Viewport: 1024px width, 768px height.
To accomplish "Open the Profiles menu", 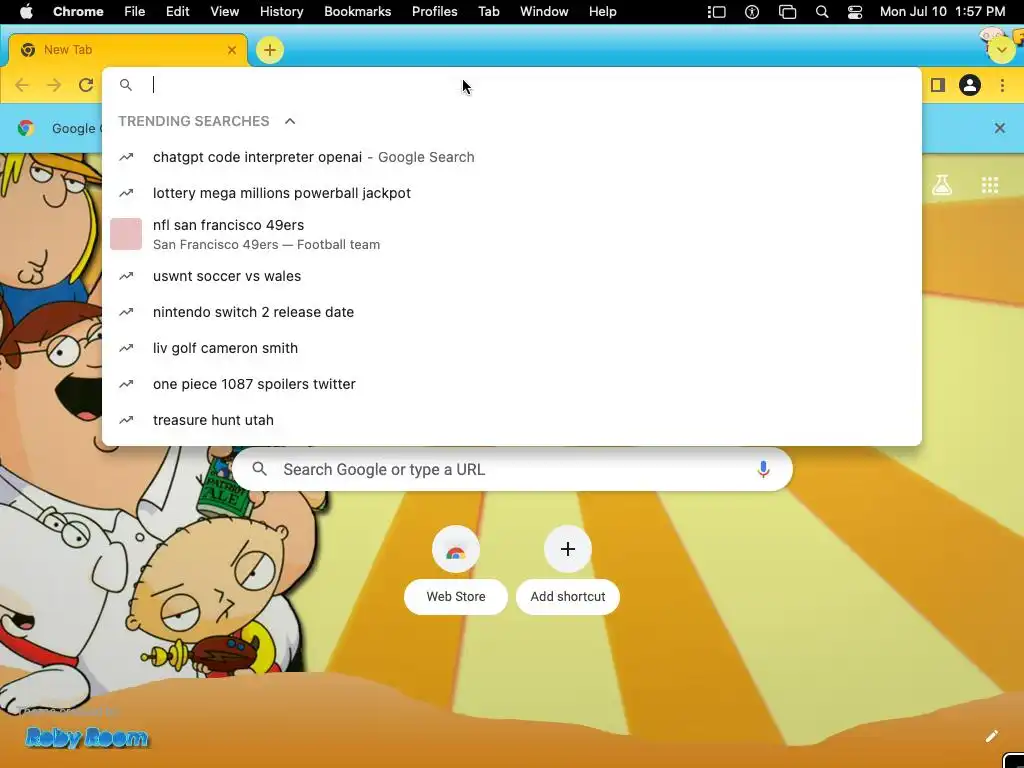I will click(x=434, y=12).
